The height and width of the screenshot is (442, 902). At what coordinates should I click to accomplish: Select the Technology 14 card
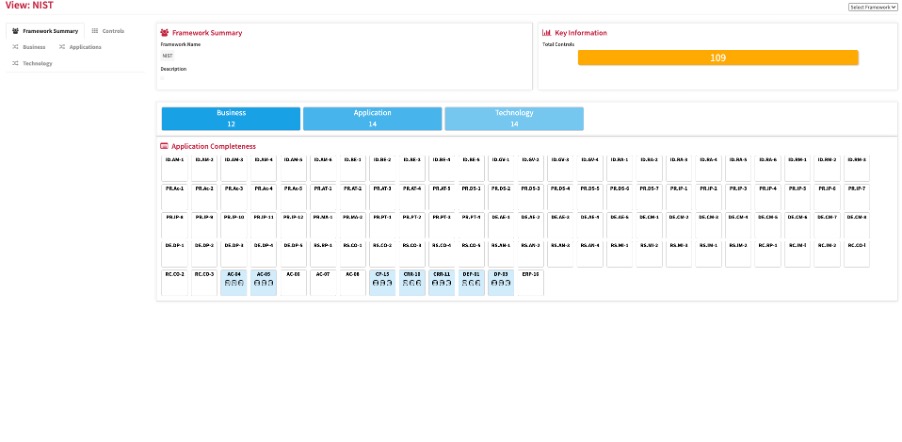tap(514, 119)
